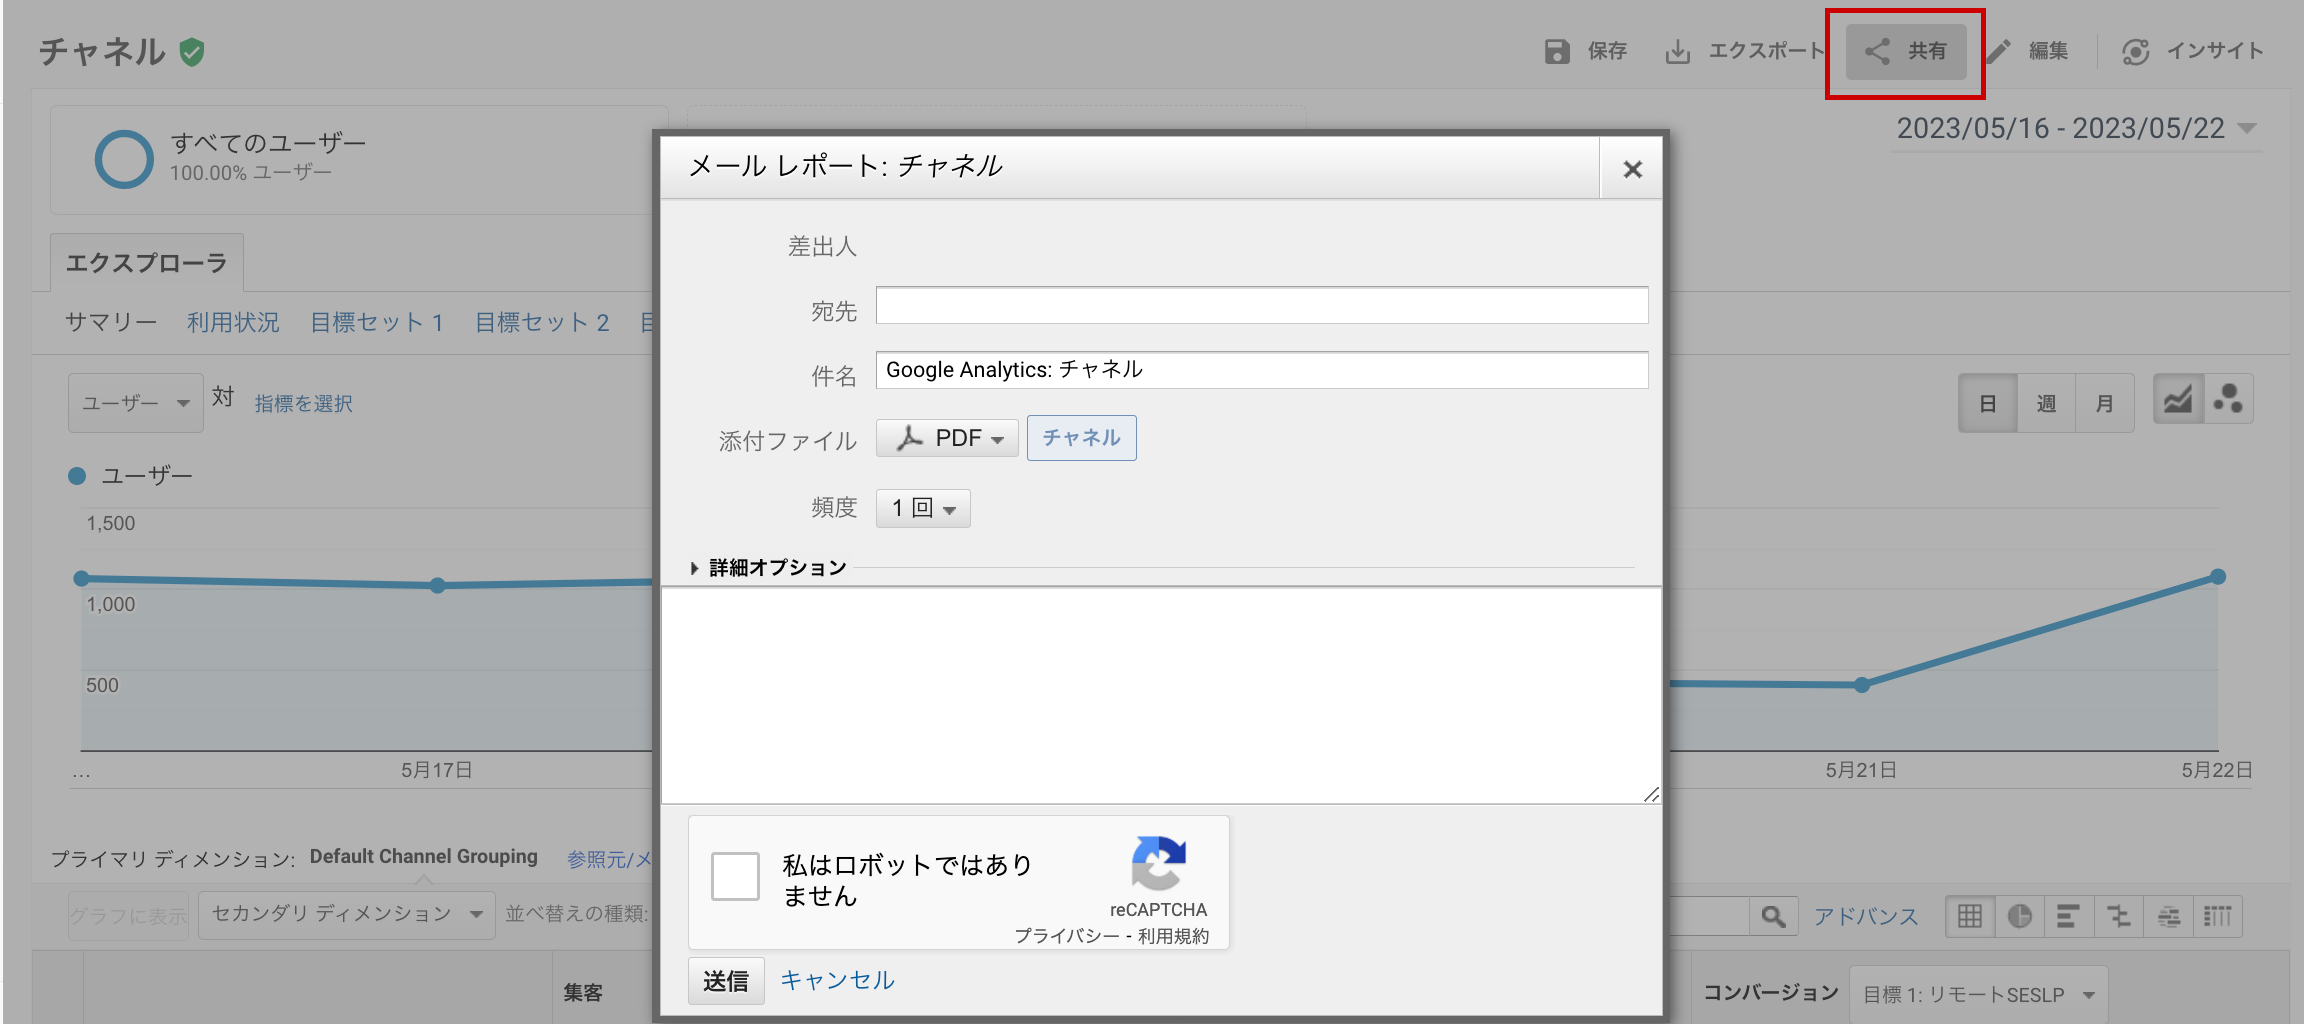Switch to the 利用状況 tab
This screenshot has width=2304, height=1024.
(x=233, y=323)
